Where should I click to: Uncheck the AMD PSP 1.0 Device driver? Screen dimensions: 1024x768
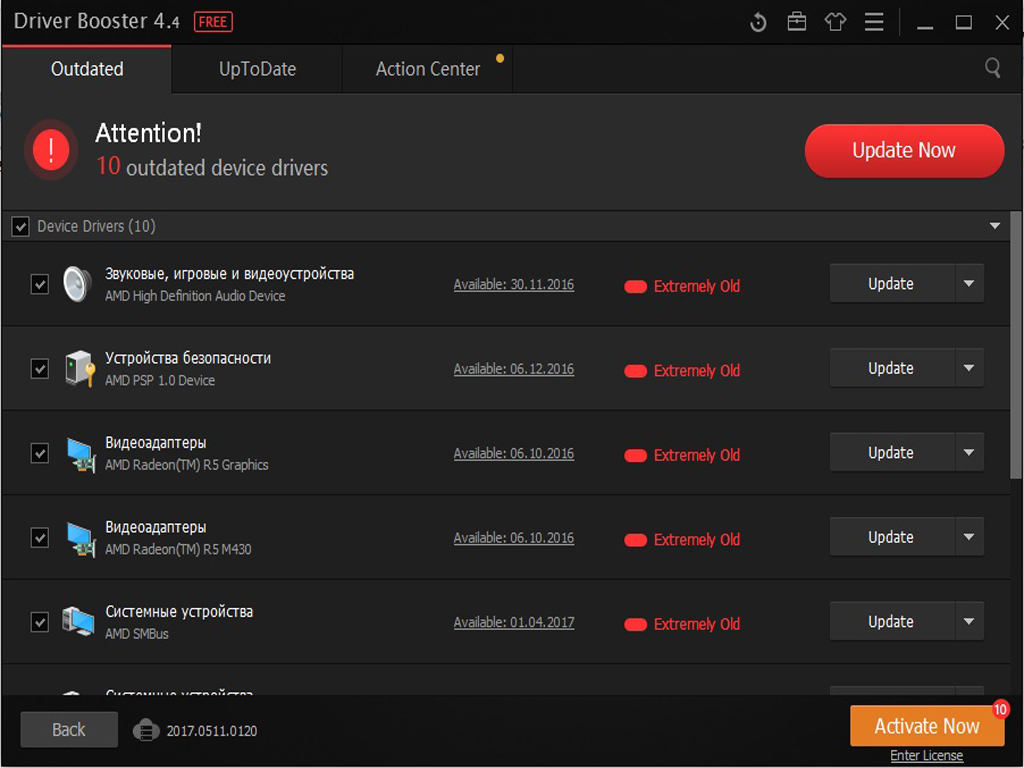(x=39, y=368)
